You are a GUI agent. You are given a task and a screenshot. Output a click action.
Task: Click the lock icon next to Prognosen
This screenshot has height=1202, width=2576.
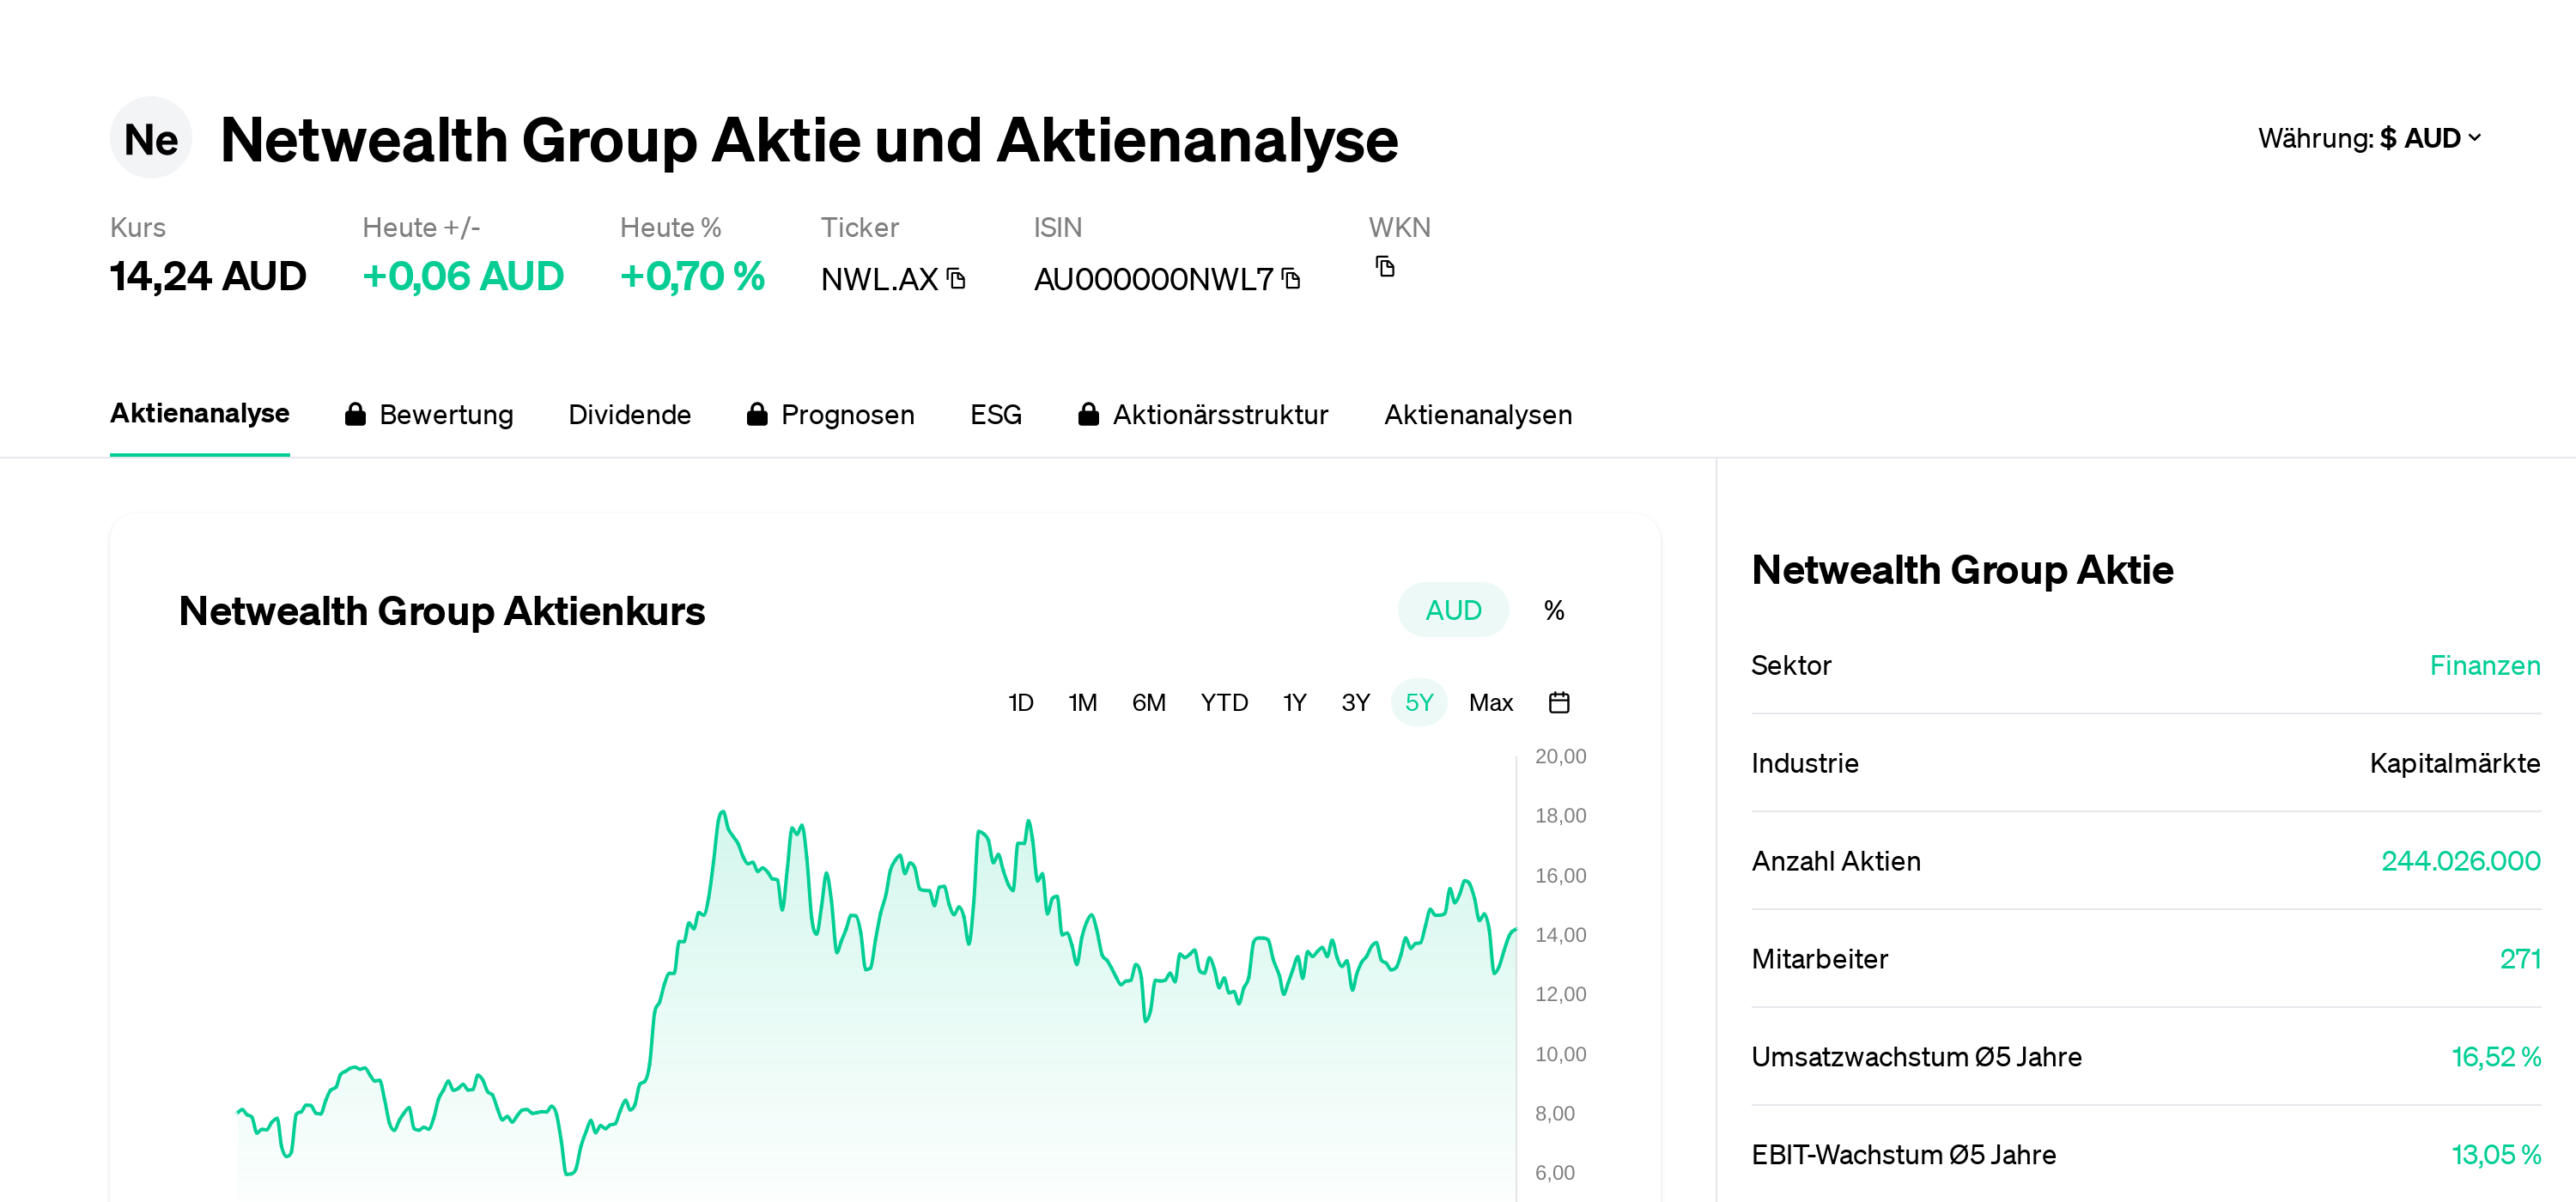[x=757, y=413]
